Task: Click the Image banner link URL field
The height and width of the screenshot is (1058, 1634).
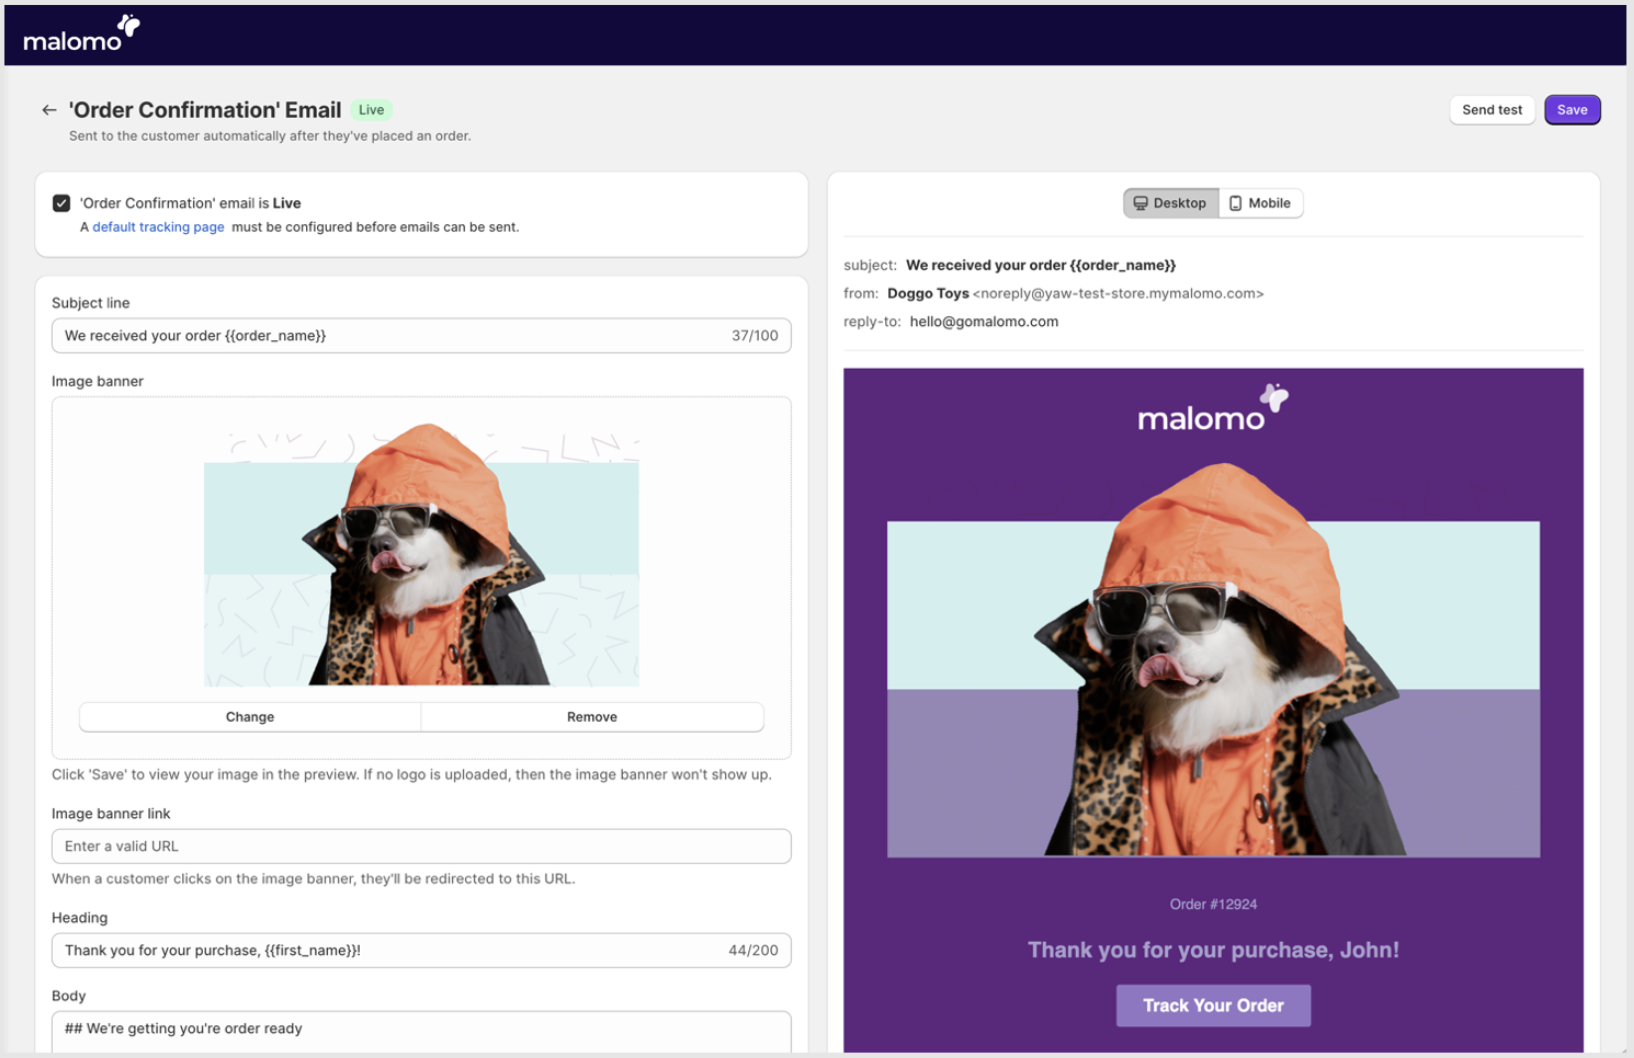Action: pos(421,846)
